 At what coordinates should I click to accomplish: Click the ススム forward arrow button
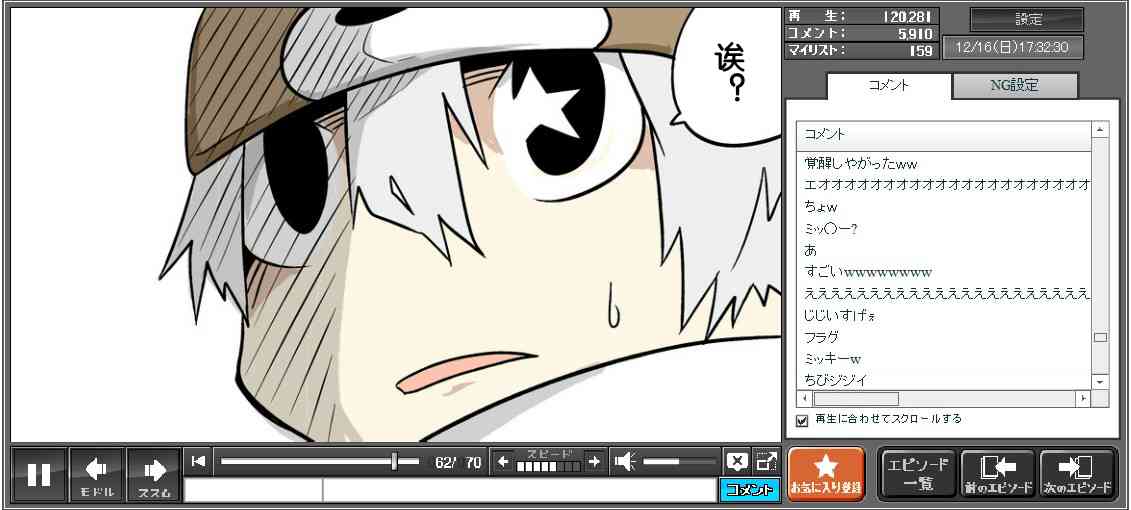(154, 474)
